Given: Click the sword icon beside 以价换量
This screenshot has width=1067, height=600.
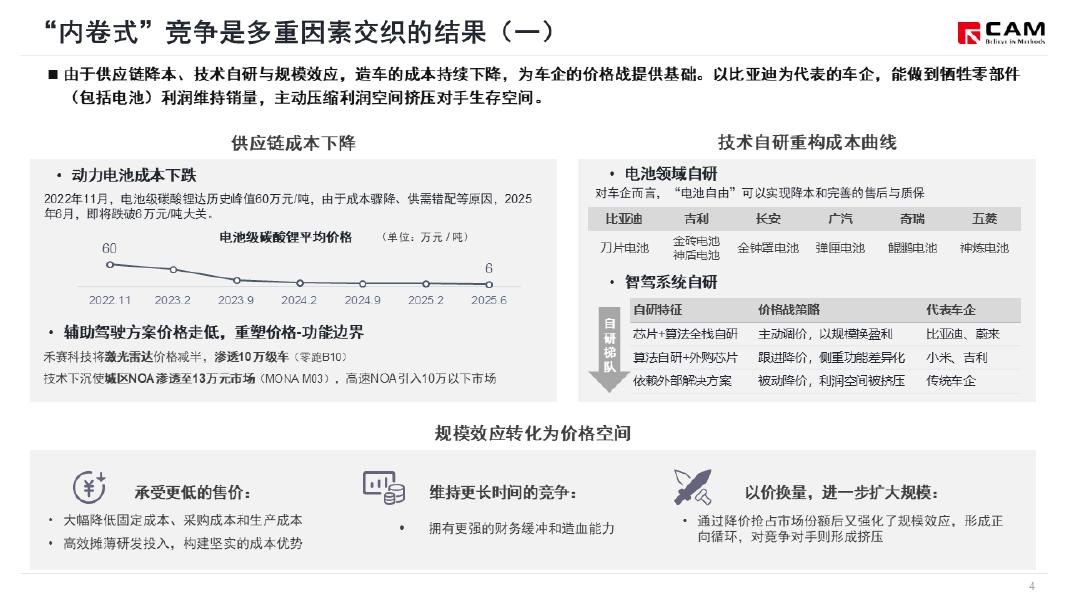Looking at the screenshot, I should 692,487.
